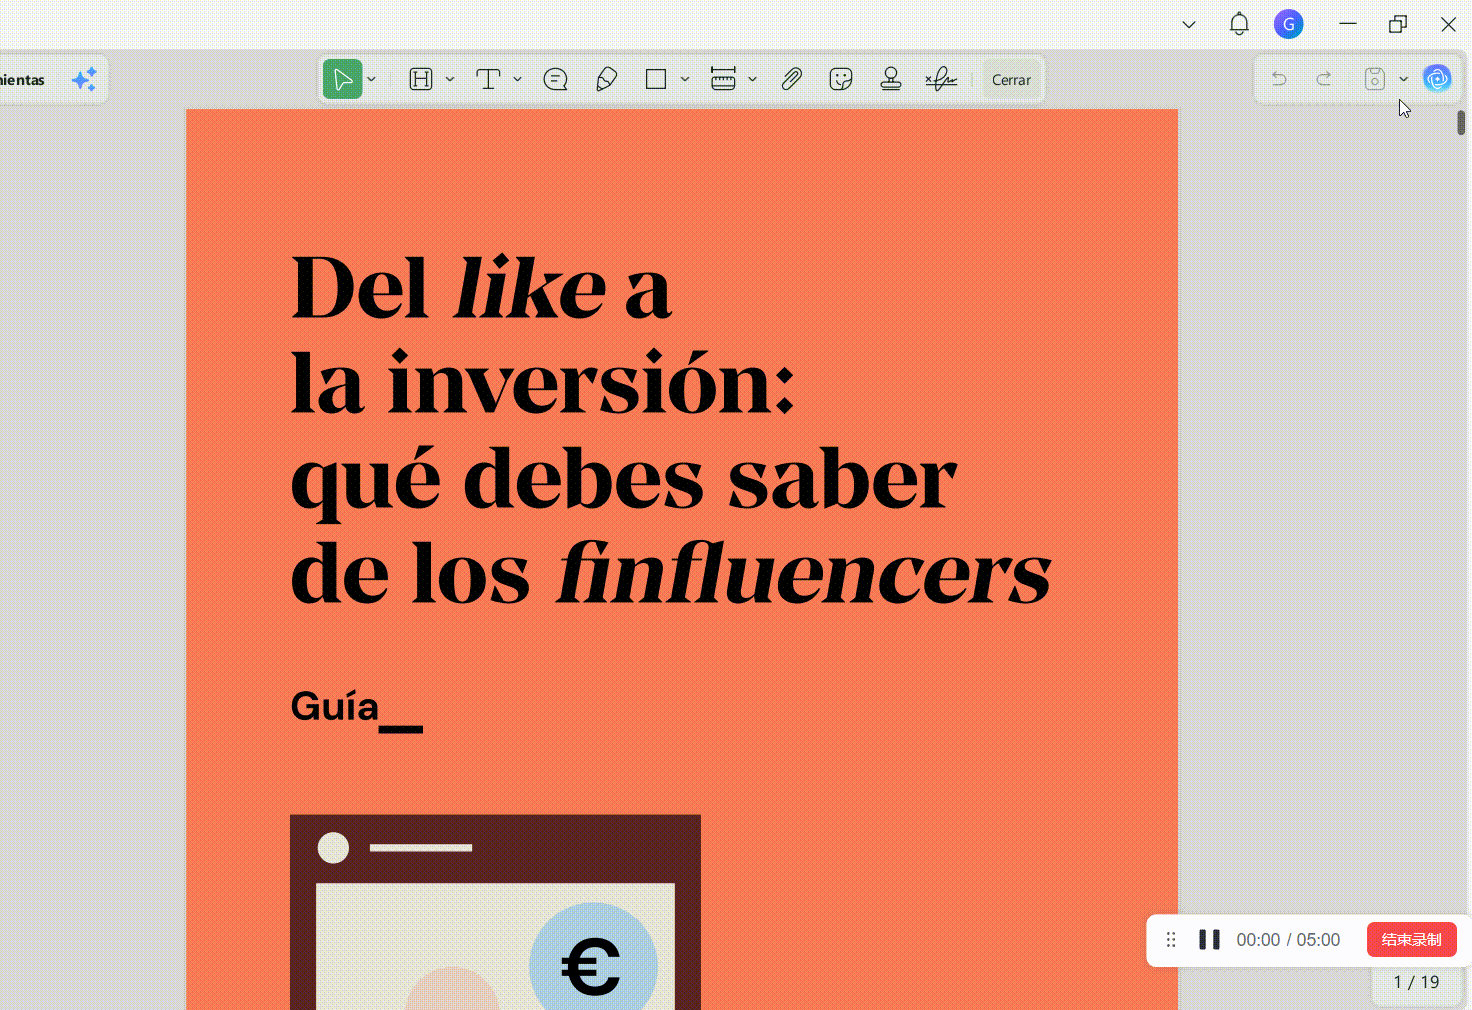Select the highlight text tool
The image size is (1472, 1010).
421,79
